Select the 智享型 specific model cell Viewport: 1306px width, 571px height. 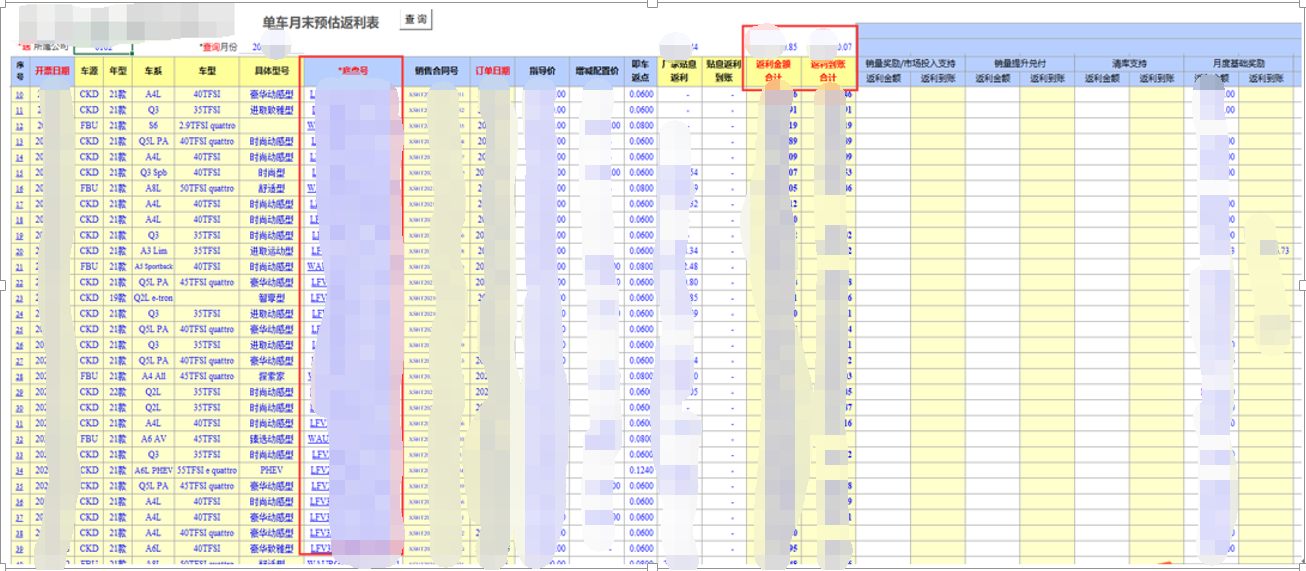point(270,298)
